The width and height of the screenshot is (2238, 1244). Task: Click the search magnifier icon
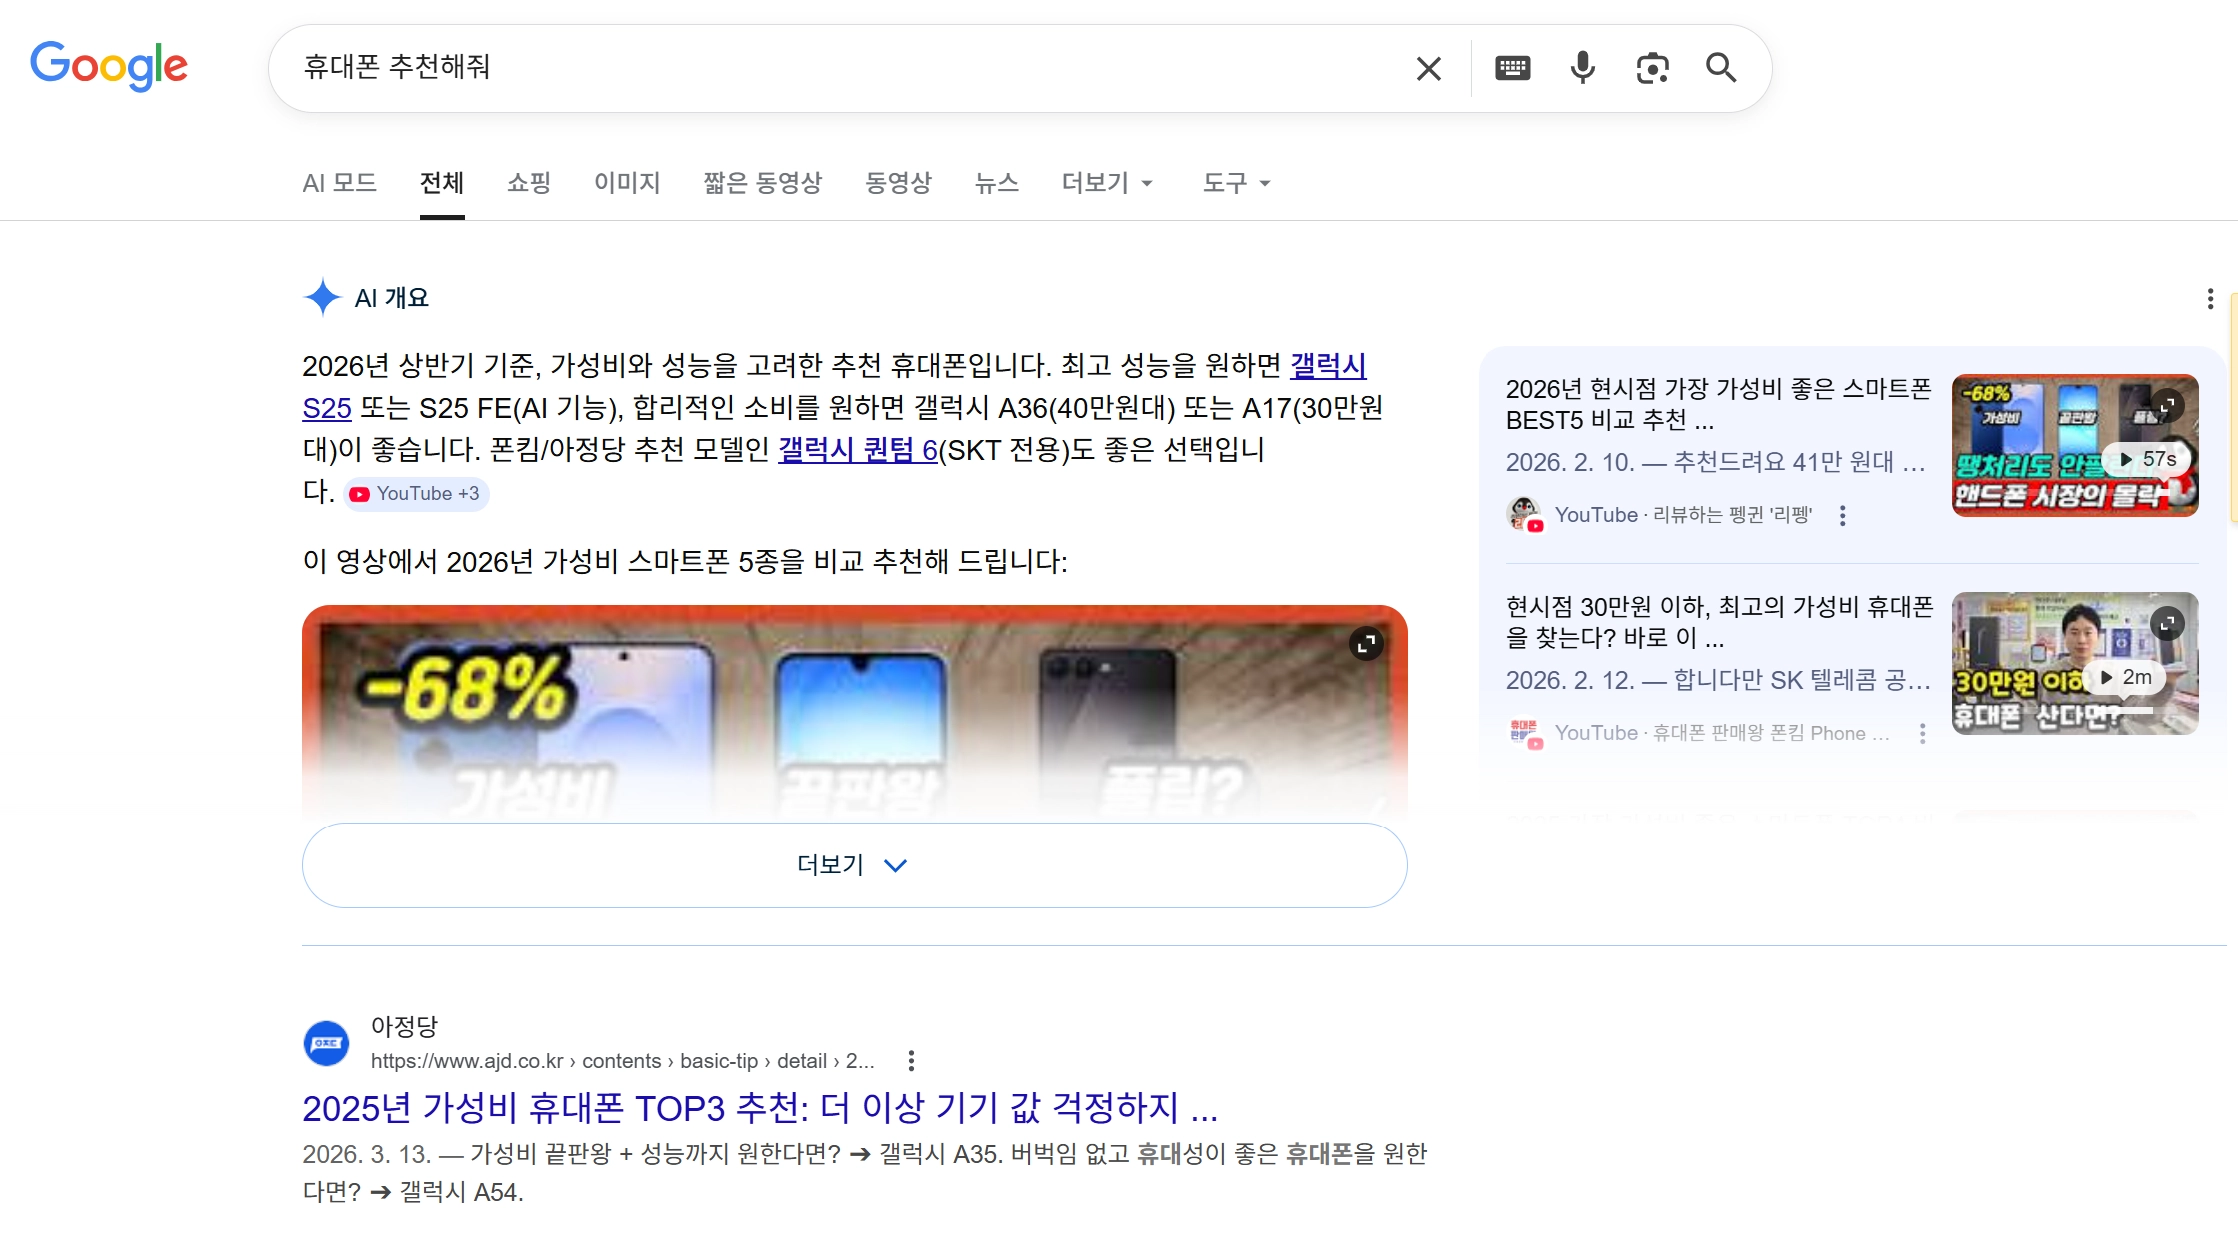pyautogui.click(x=1722, y=68)
